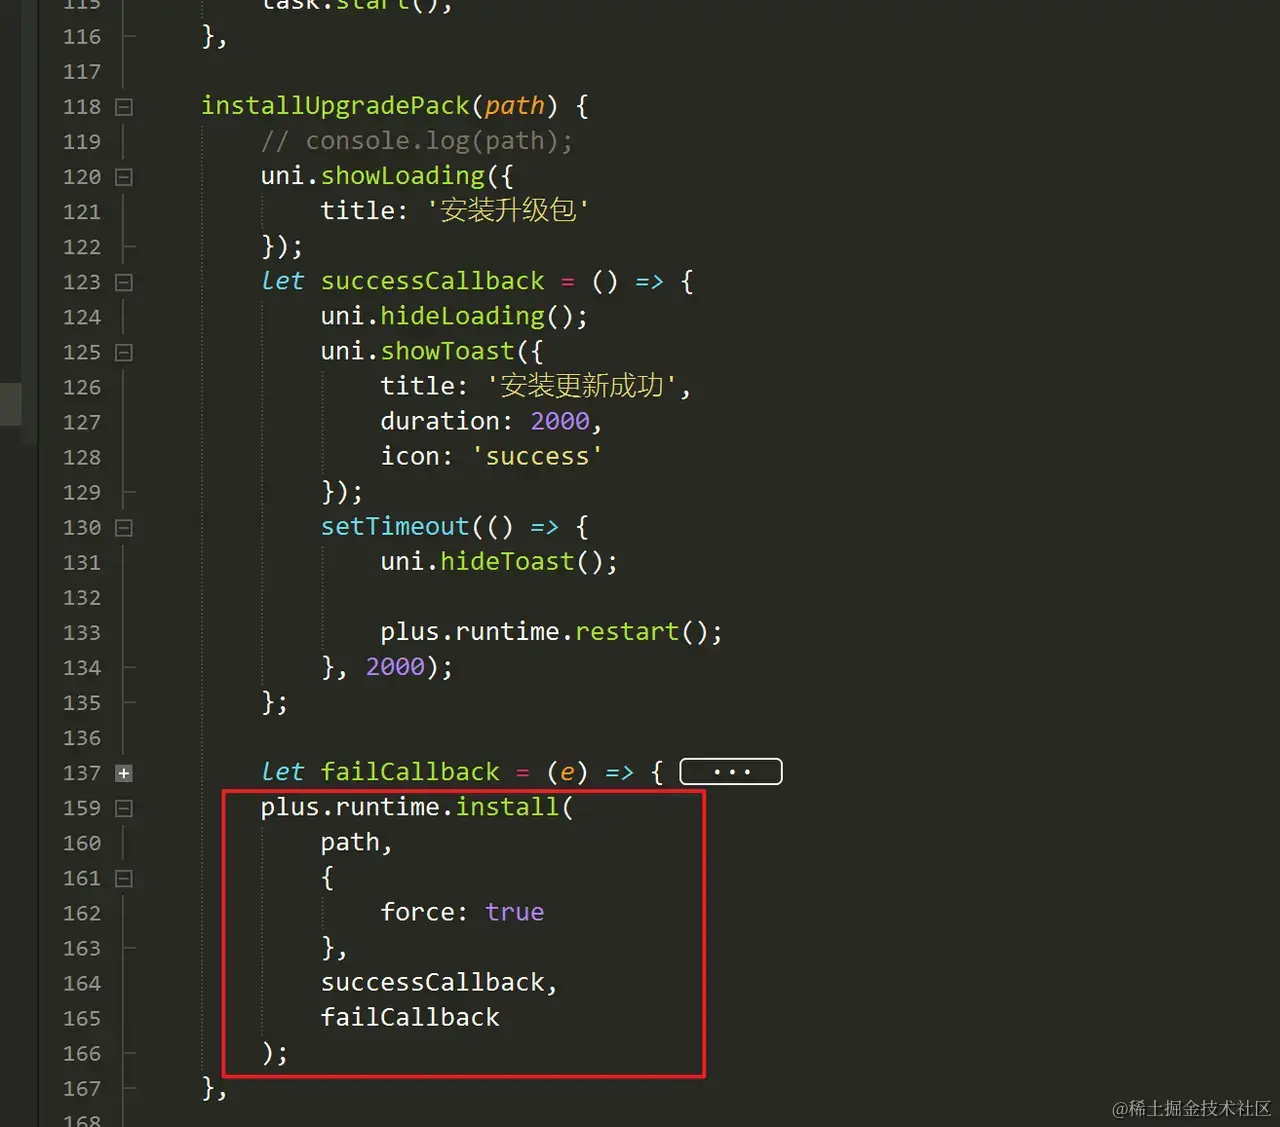Expand the folded code ellipsis placeholder
The height and width of the screenshot is (1127, 1280).
[731, 772]
